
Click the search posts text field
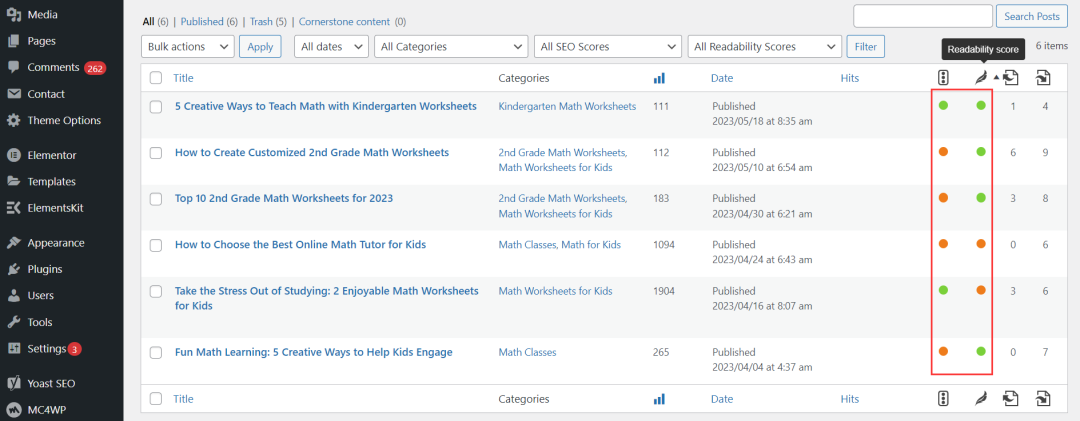point(921,16)
